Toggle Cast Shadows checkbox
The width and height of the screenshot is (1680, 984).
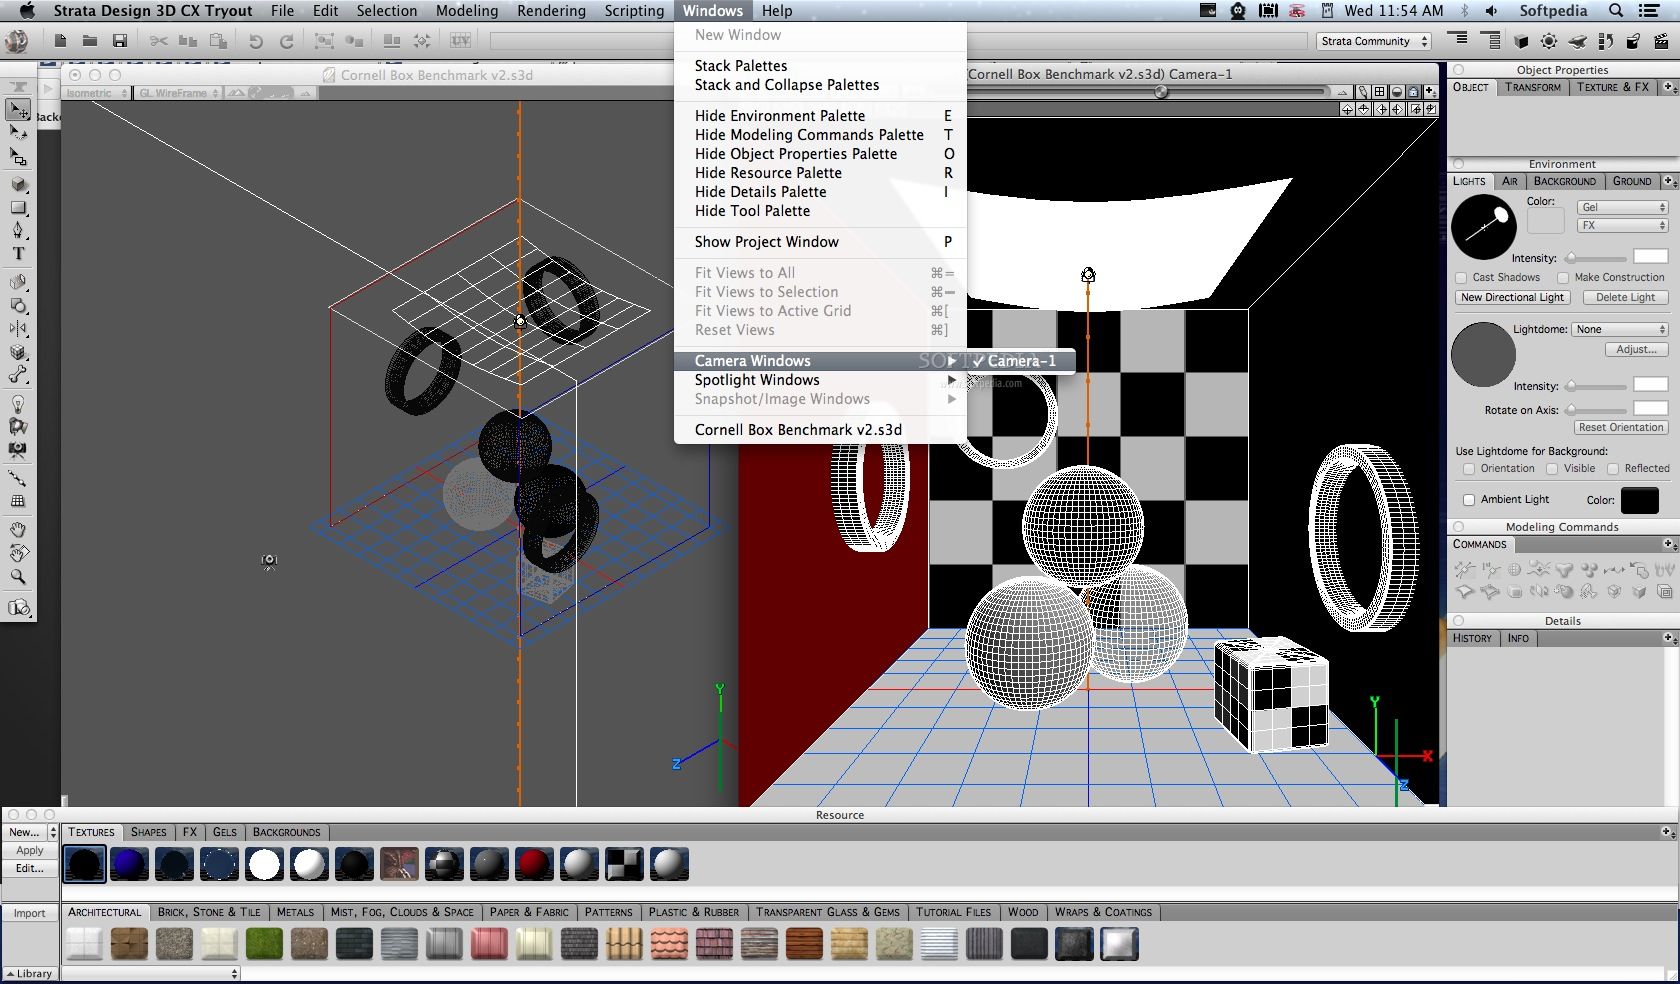[1461, 278]
